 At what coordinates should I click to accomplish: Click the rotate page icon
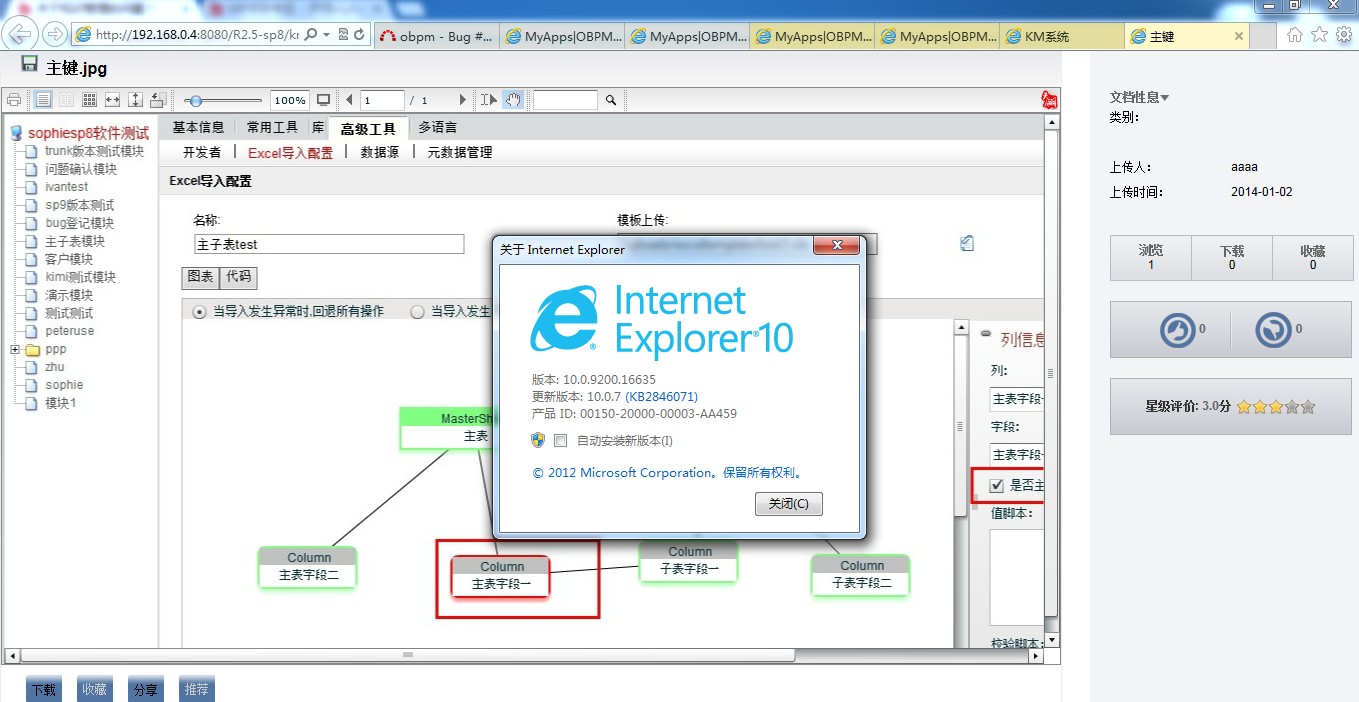158,100
